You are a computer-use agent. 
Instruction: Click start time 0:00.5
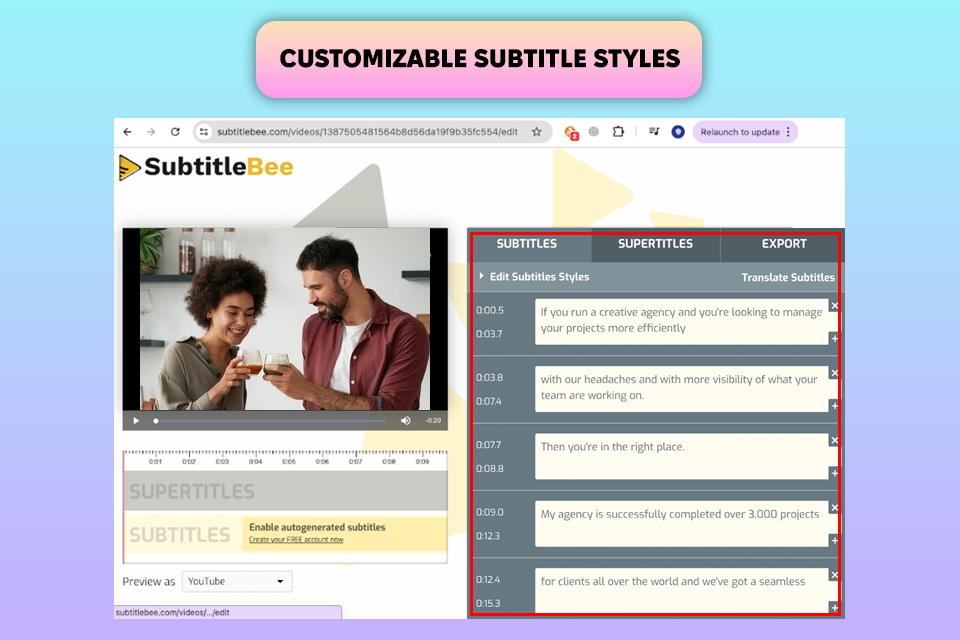490,311
